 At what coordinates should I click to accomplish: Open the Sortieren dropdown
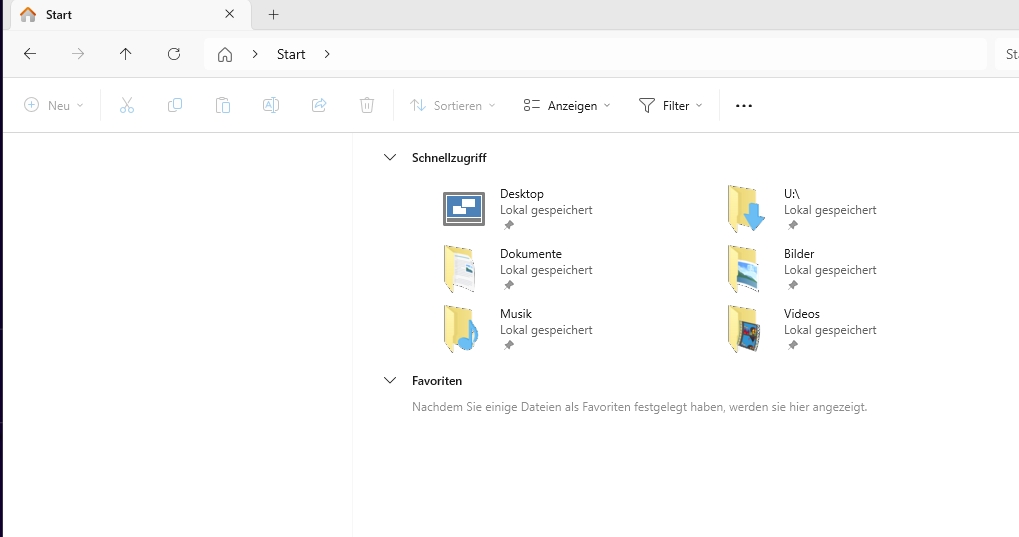453,105
